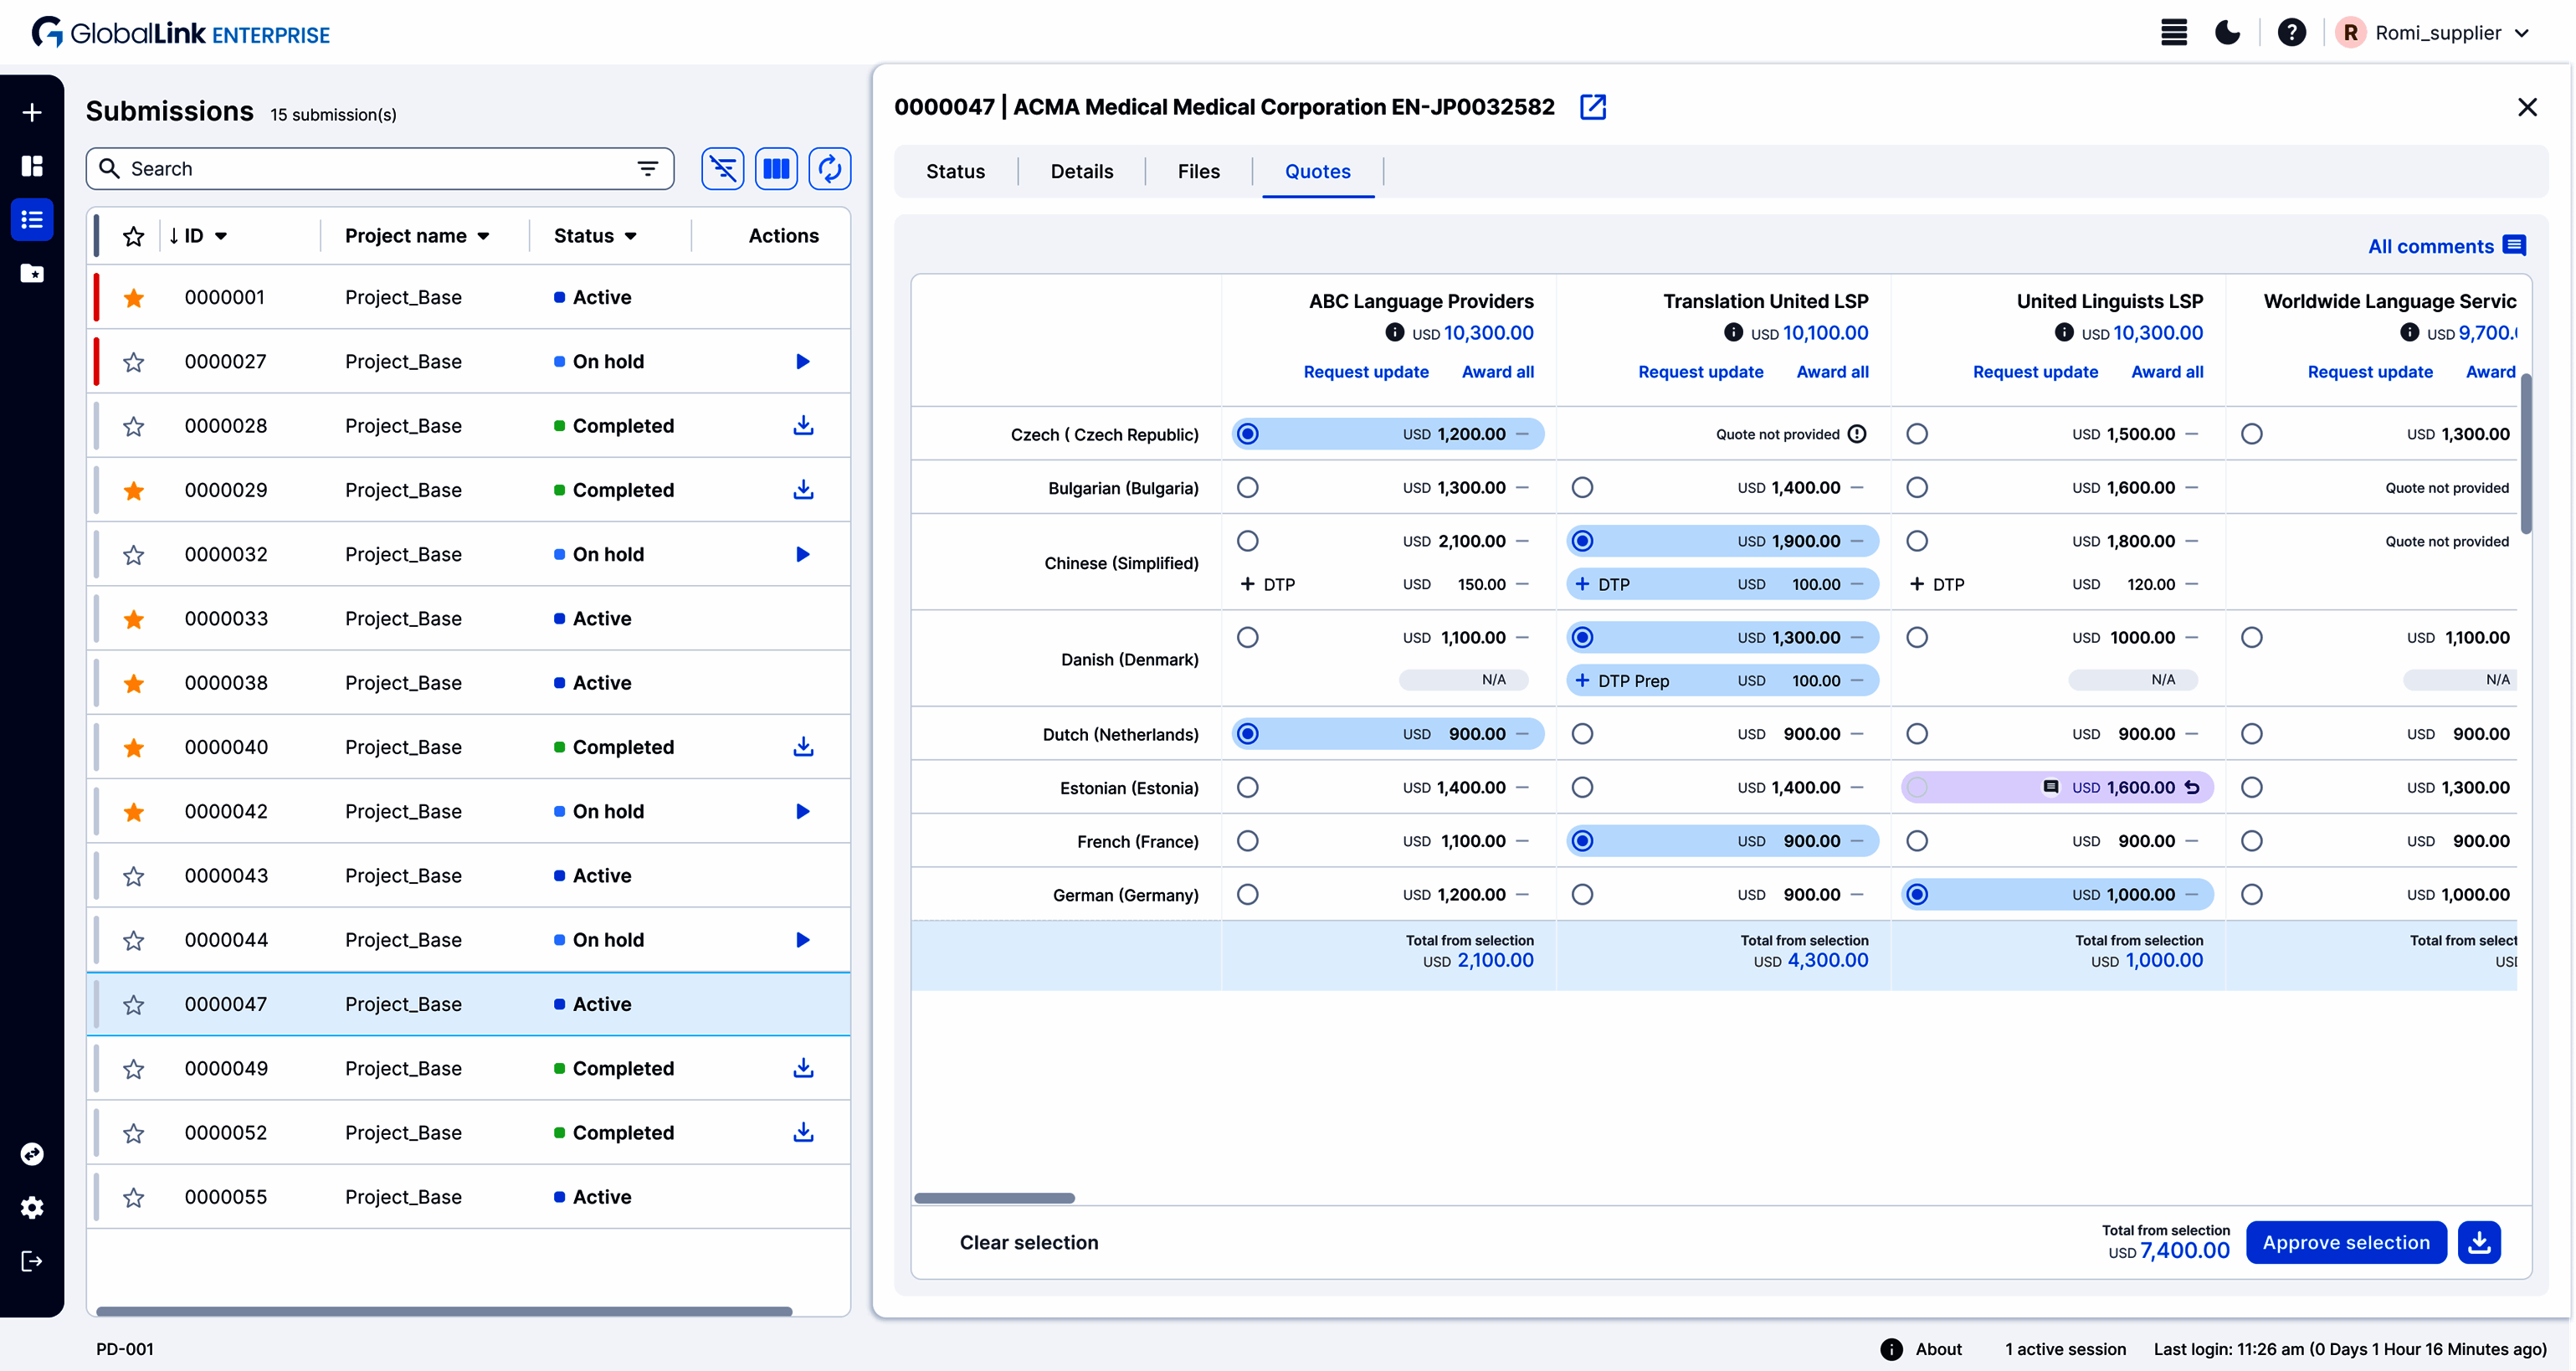The image size is (2576, 1371).
Task: Toggle dark mode moon icon
Action: point(2227,33)
